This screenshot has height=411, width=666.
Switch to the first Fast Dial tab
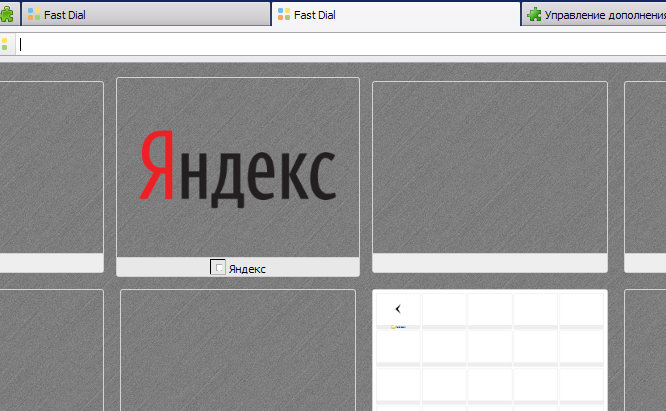[x=146, y=14]
